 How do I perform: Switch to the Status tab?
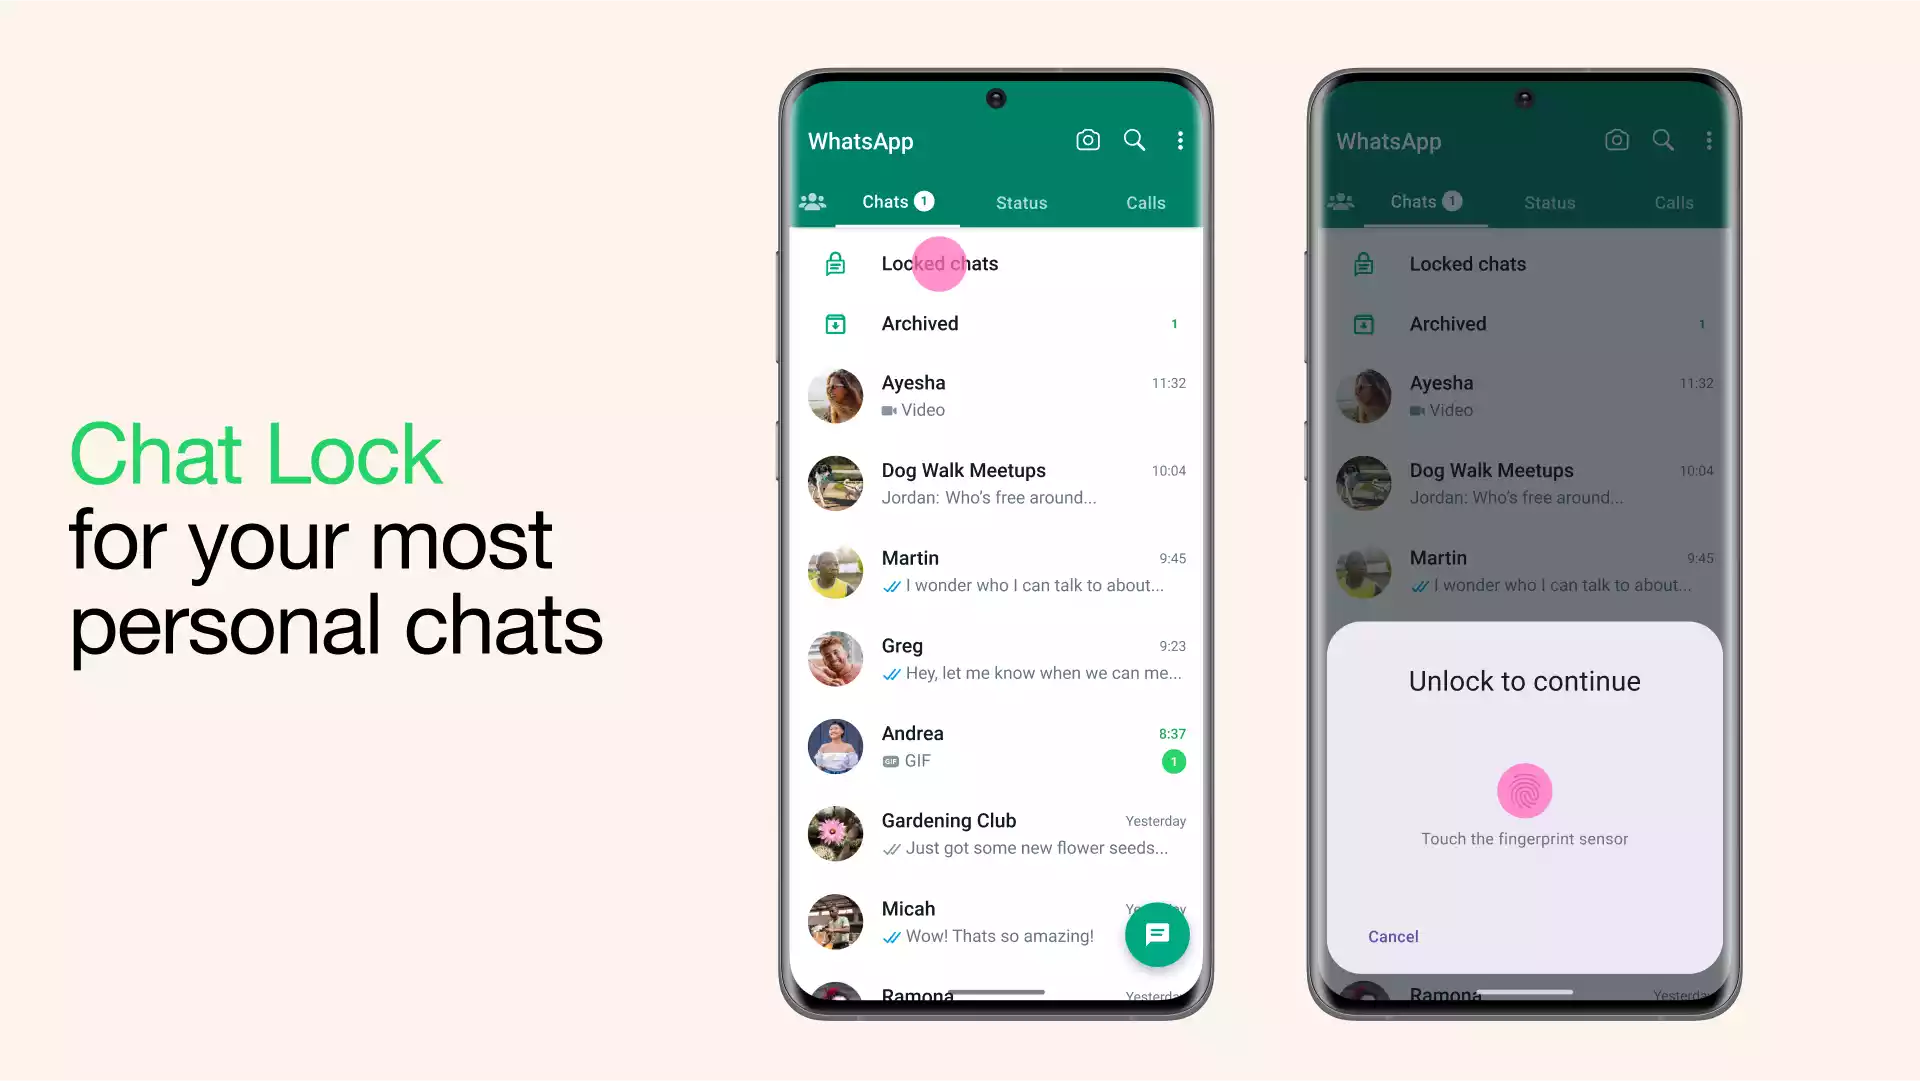tap(1021, 200)
